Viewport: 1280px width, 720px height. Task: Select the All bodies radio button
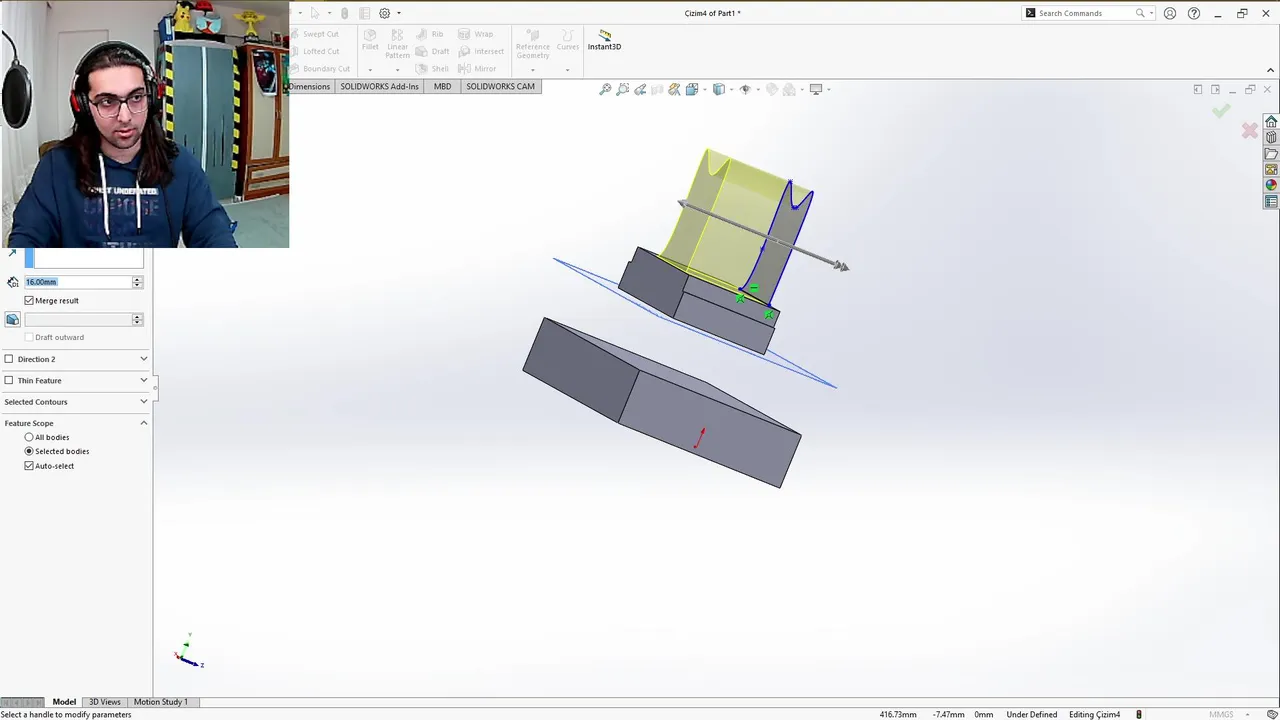pyautogui.click(x=29, y=437)
